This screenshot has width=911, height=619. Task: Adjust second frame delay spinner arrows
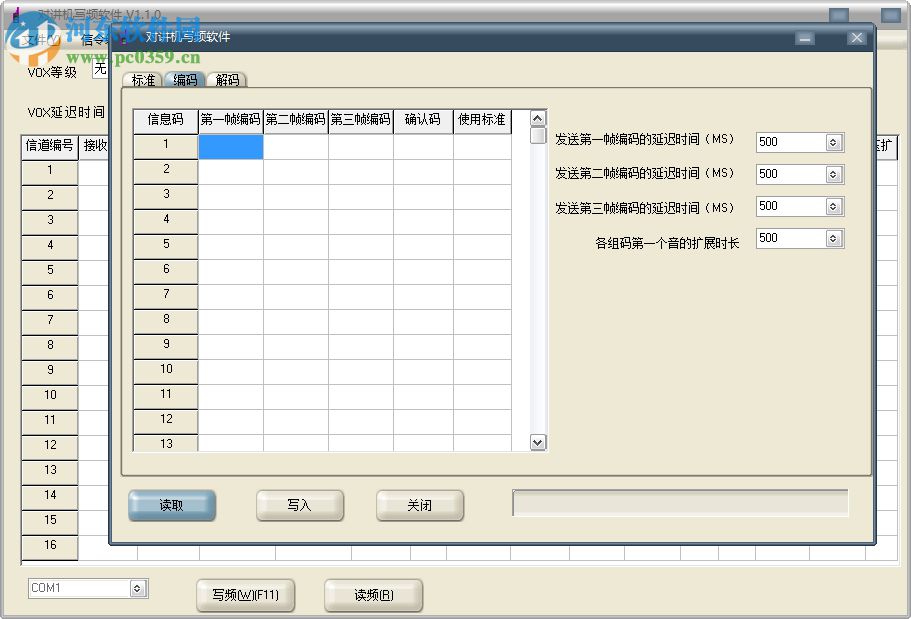click(833, 174)
